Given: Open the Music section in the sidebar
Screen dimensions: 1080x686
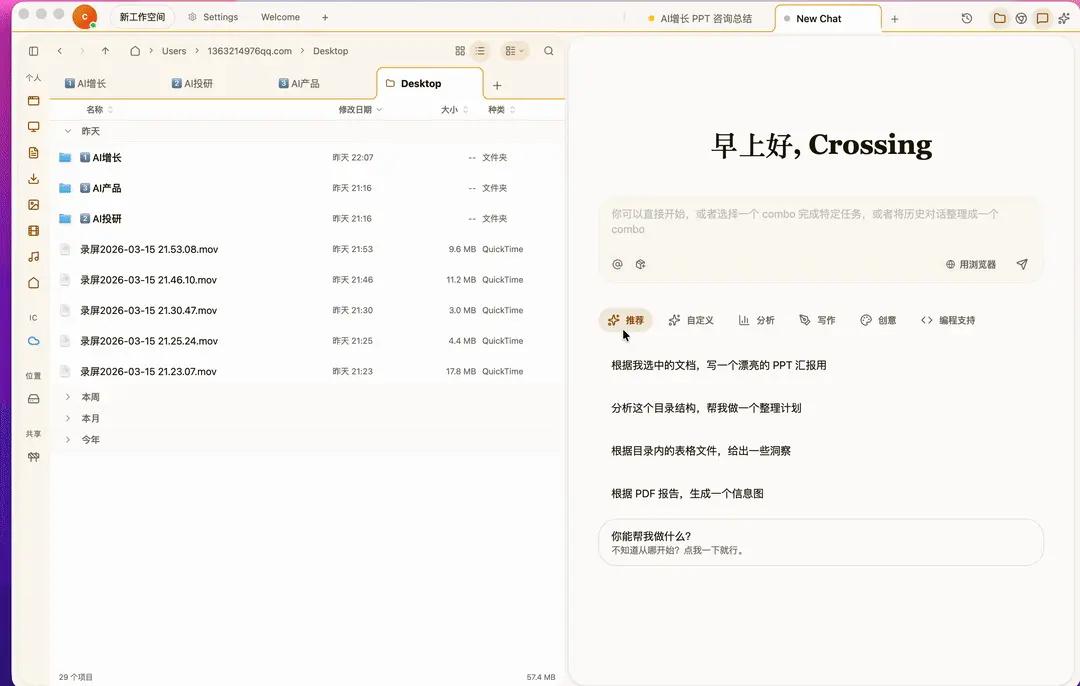Looking at the screenshot, I should tap(33, 256).
